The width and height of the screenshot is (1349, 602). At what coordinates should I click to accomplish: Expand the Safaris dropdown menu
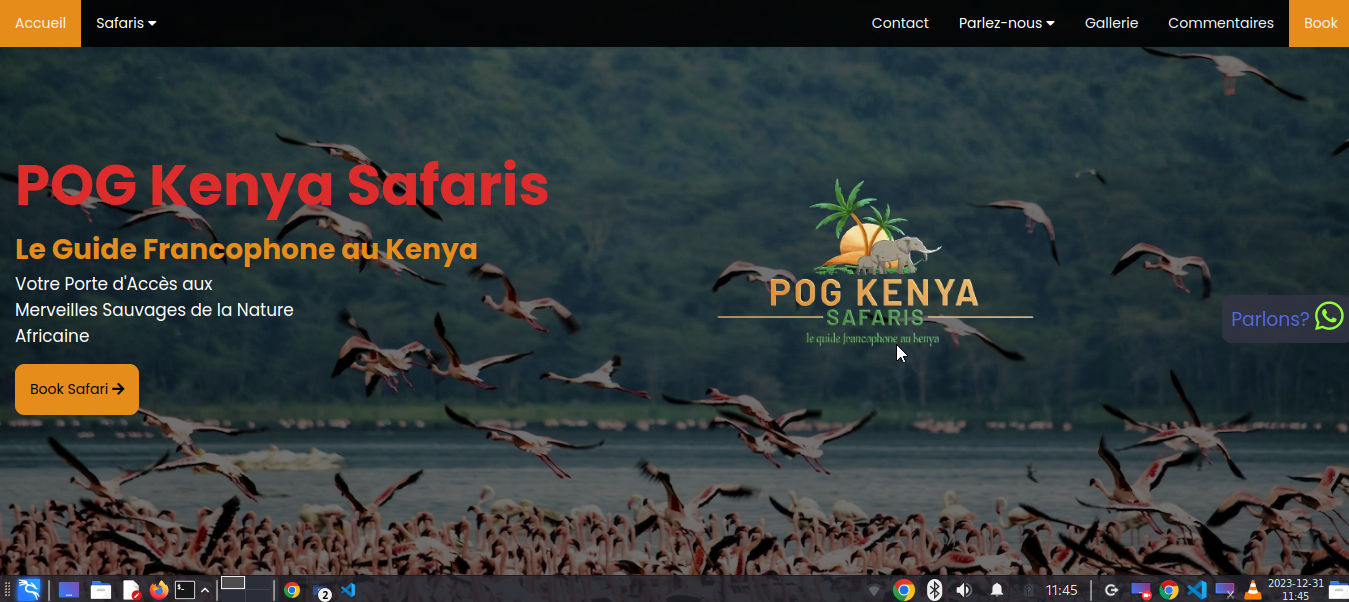tap(126, 23)
